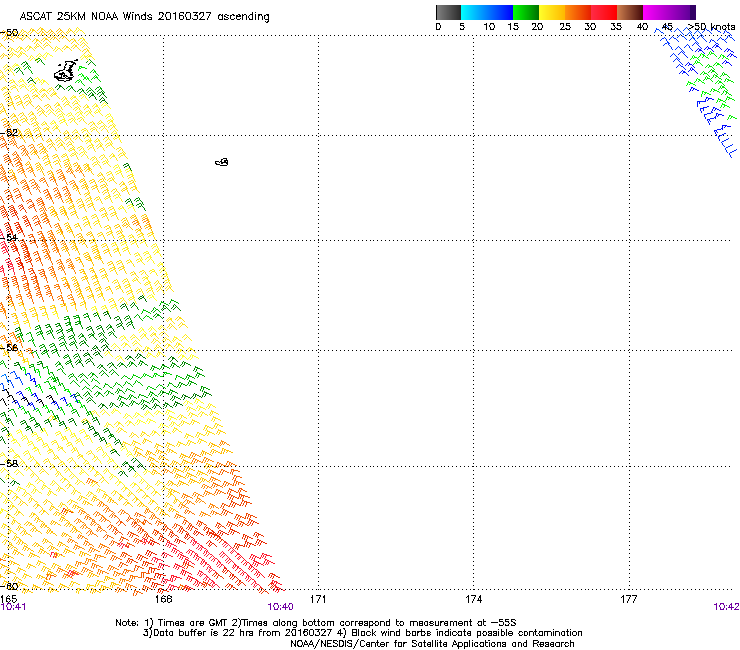Click the red 30-35 knots legend segment
Image resolution: width=740 pixels, height=650 pixels.
coord(604,12)
